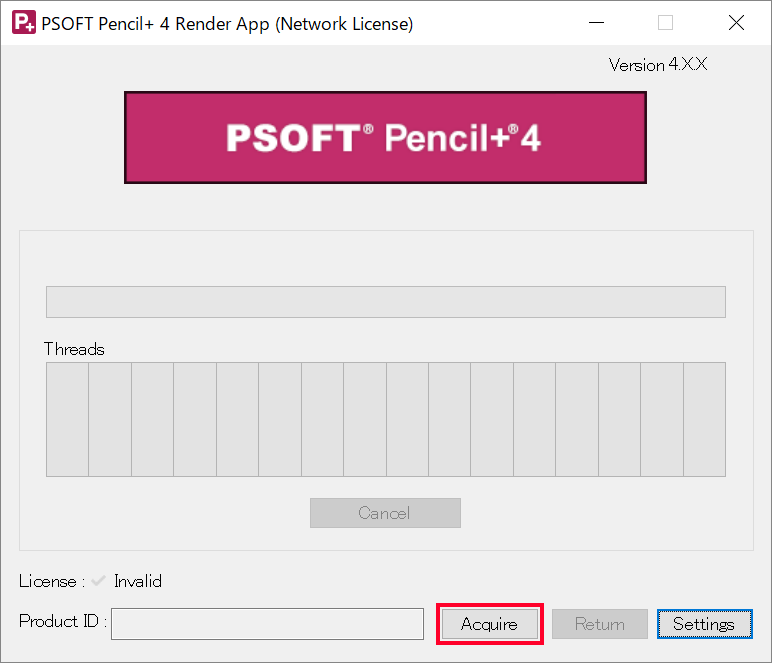
Task: Click the Threads label
Action: click(x=74, y=349)
